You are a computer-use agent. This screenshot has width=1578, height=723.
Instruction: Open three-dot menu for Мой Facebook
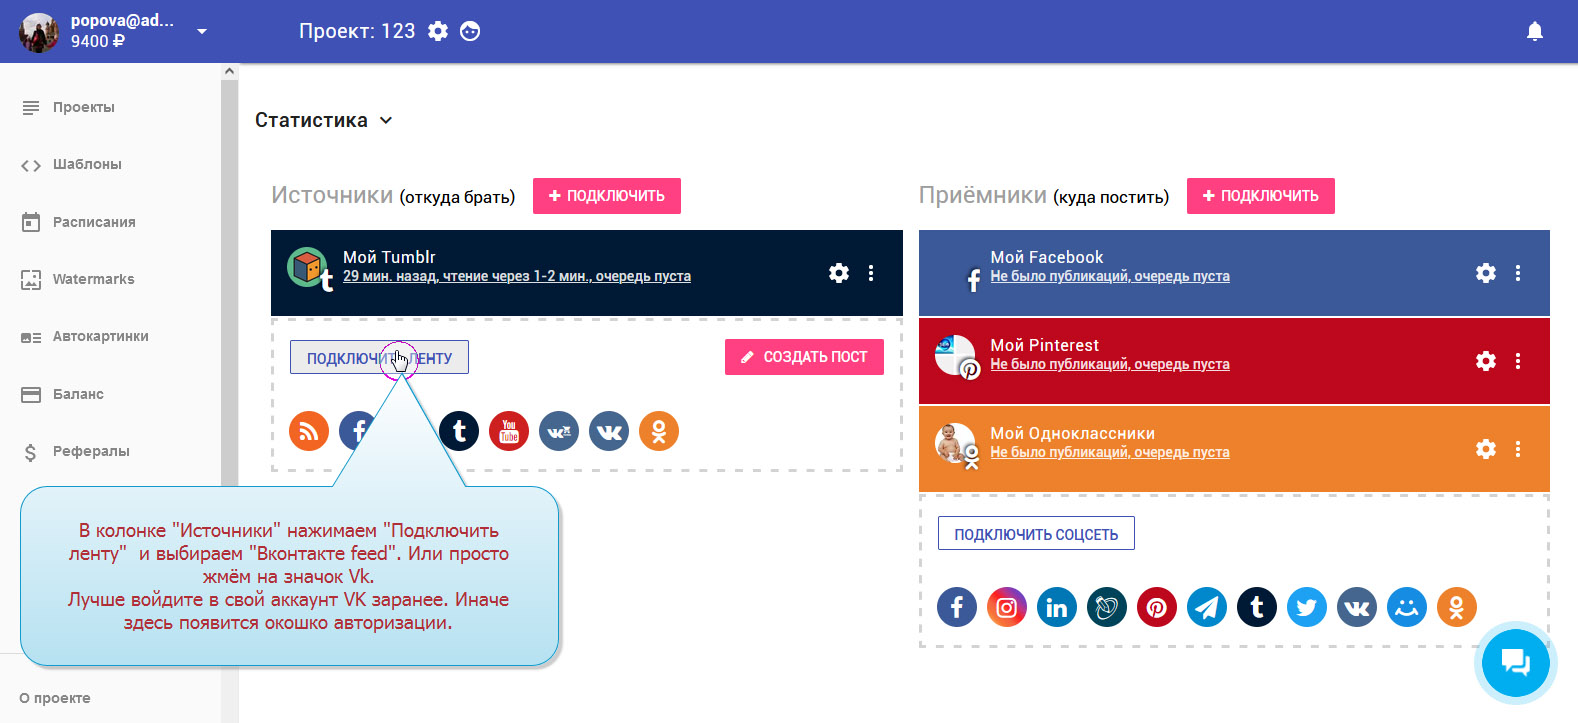(x=1518, y=273)
